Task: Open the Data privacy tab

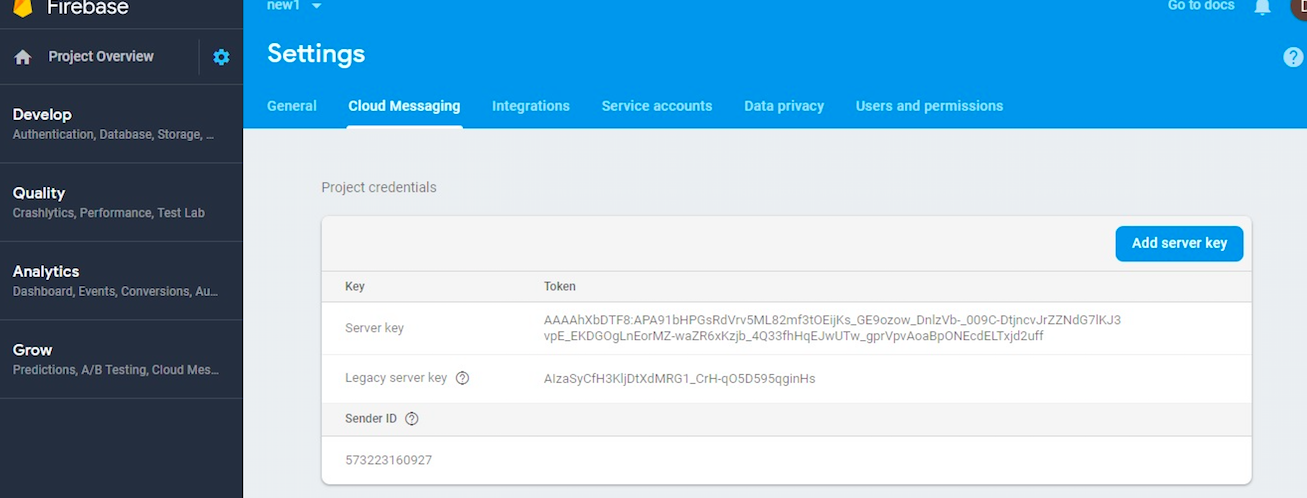Action: [x=784, y=106]
